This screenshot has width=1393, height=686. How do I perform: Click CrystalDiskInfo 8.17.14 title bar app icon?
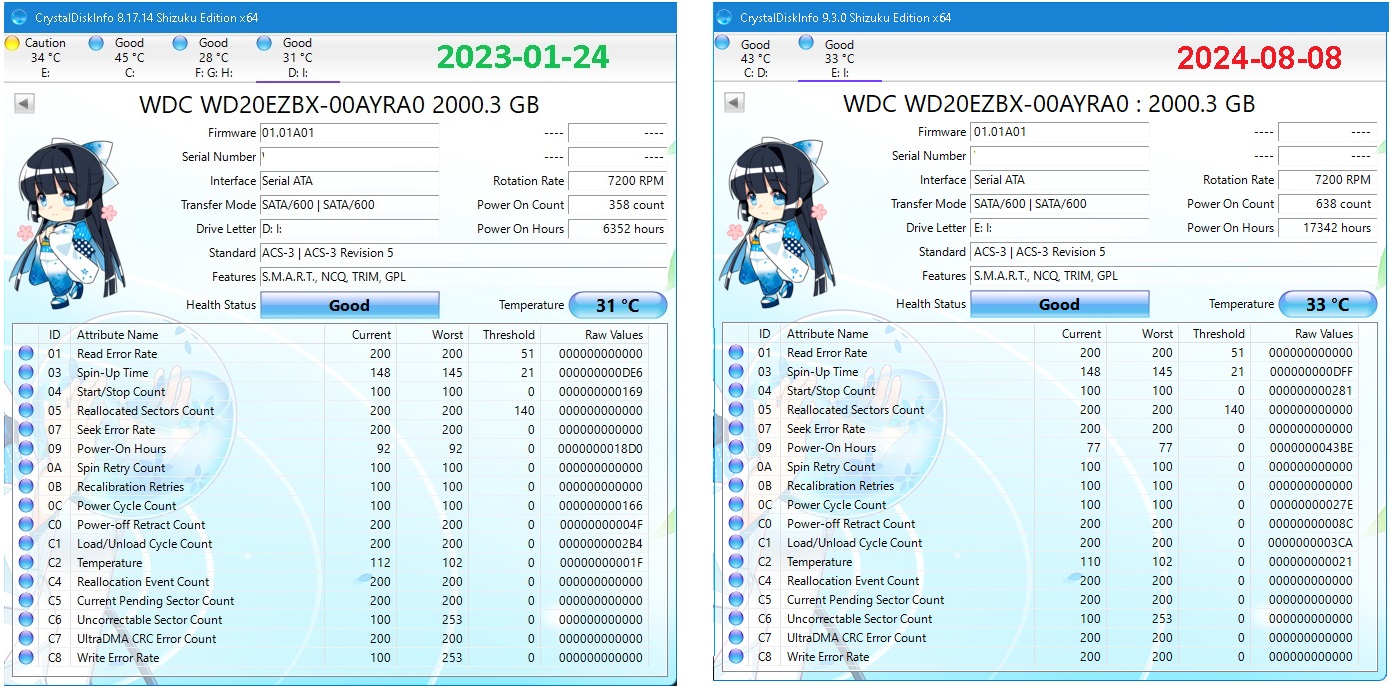click(19, 16)
